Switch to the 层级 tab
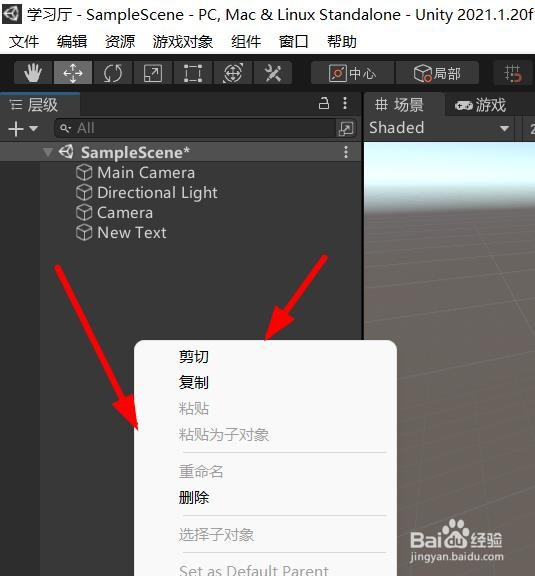The image size is (535, 576). [x=40, y=105]
